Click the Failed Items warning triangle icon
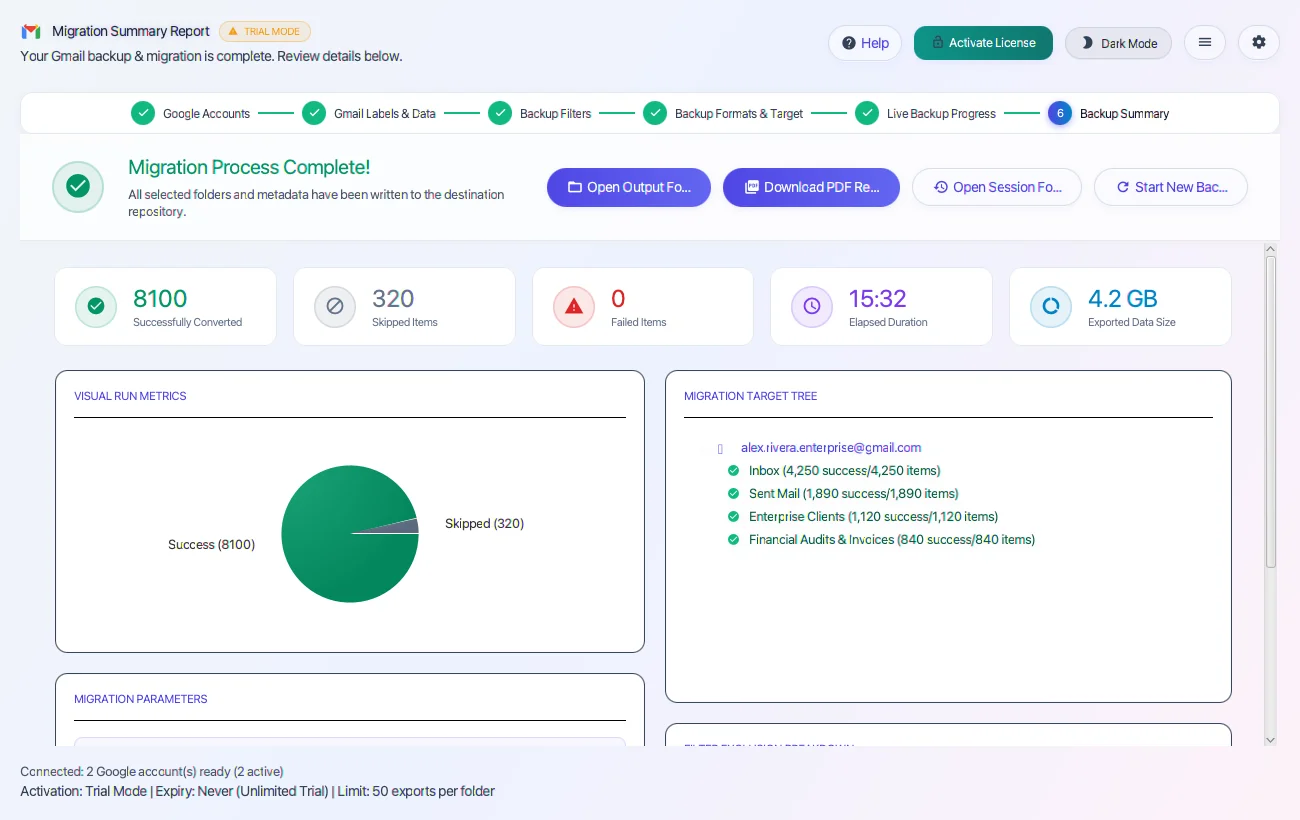This screenshot has height=820, width=1300. point(574,307)
